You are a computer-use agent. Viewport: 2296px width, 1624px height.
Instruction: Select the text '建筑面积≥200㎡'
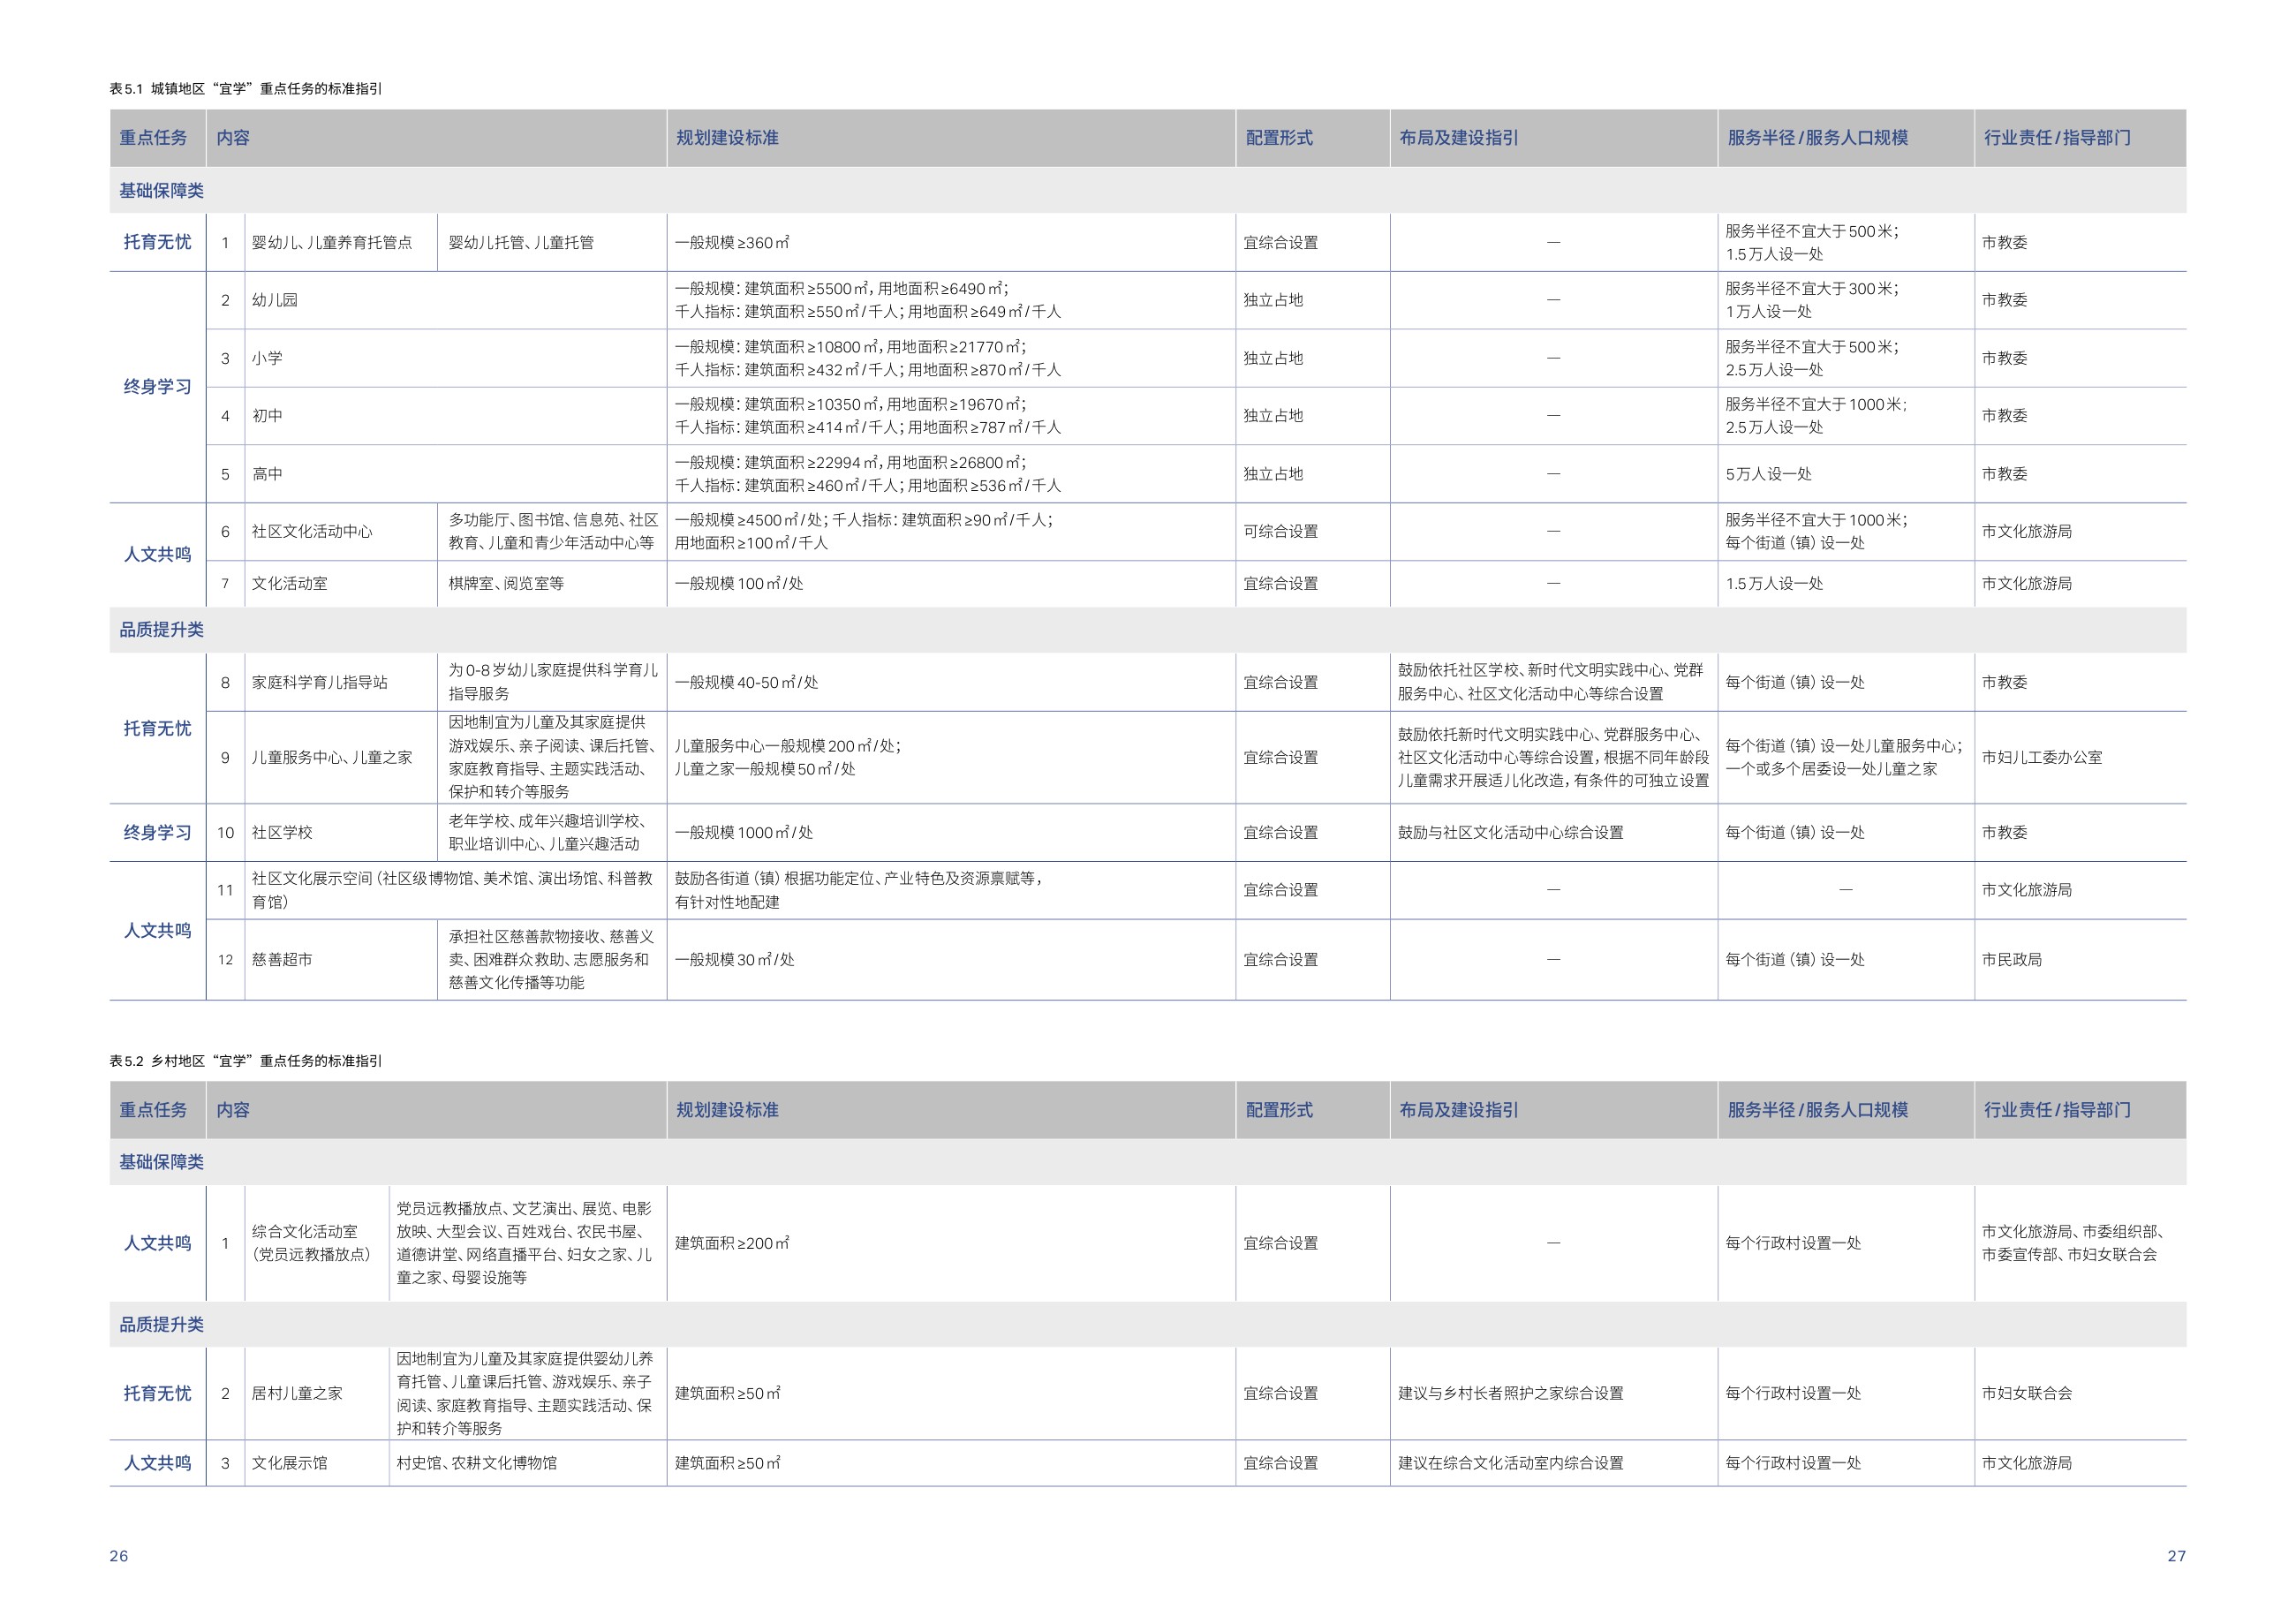tap(731, 1244)
